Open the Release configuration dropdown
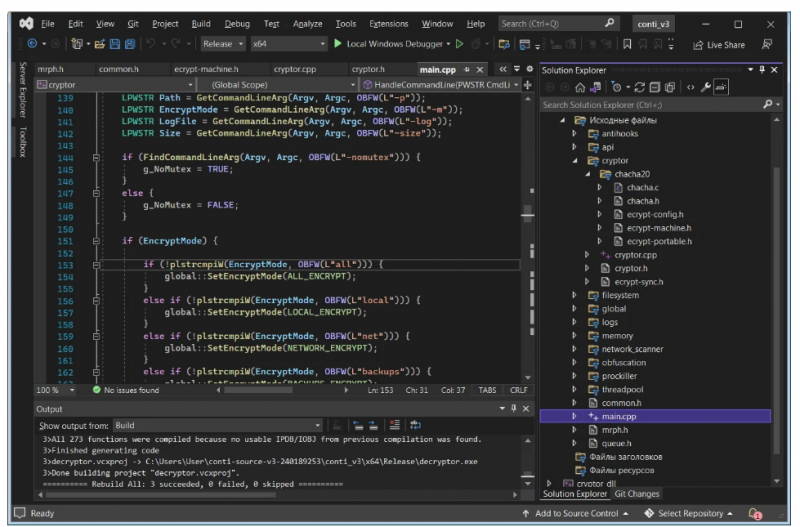 (222, 44)
